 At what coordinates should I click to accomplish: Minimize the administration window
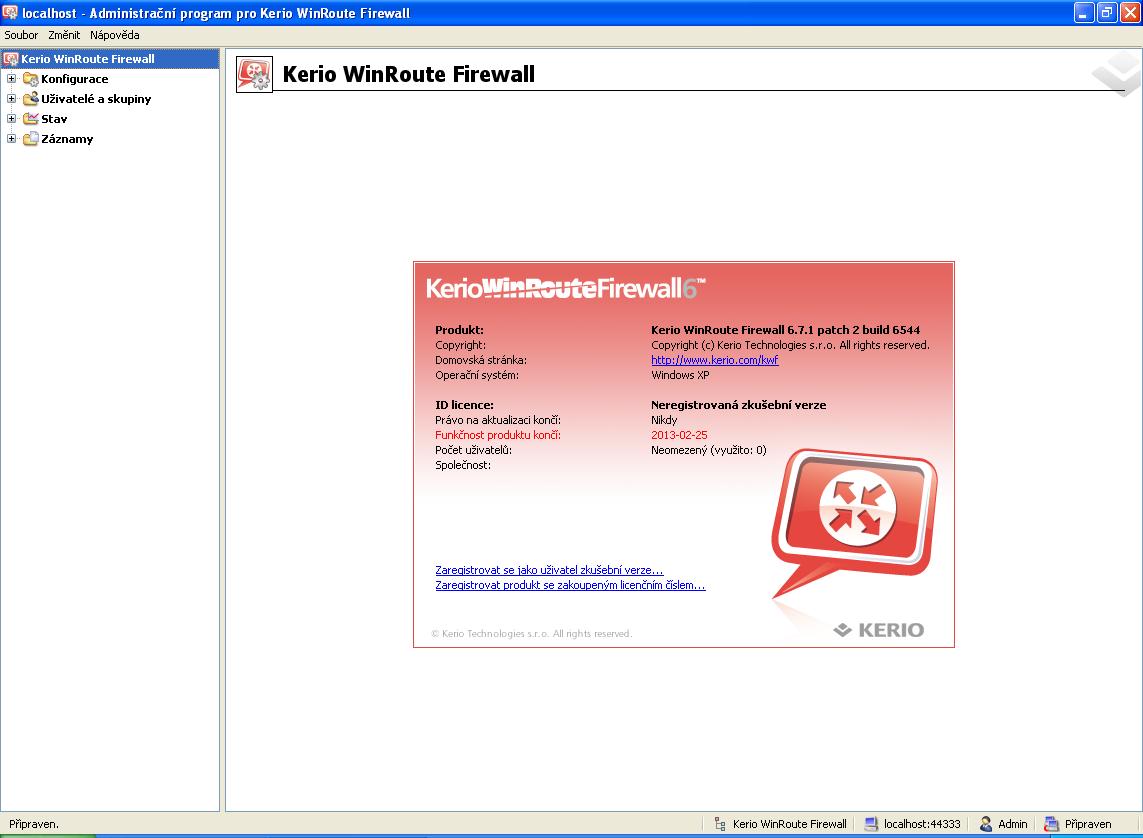(1084, 12)
